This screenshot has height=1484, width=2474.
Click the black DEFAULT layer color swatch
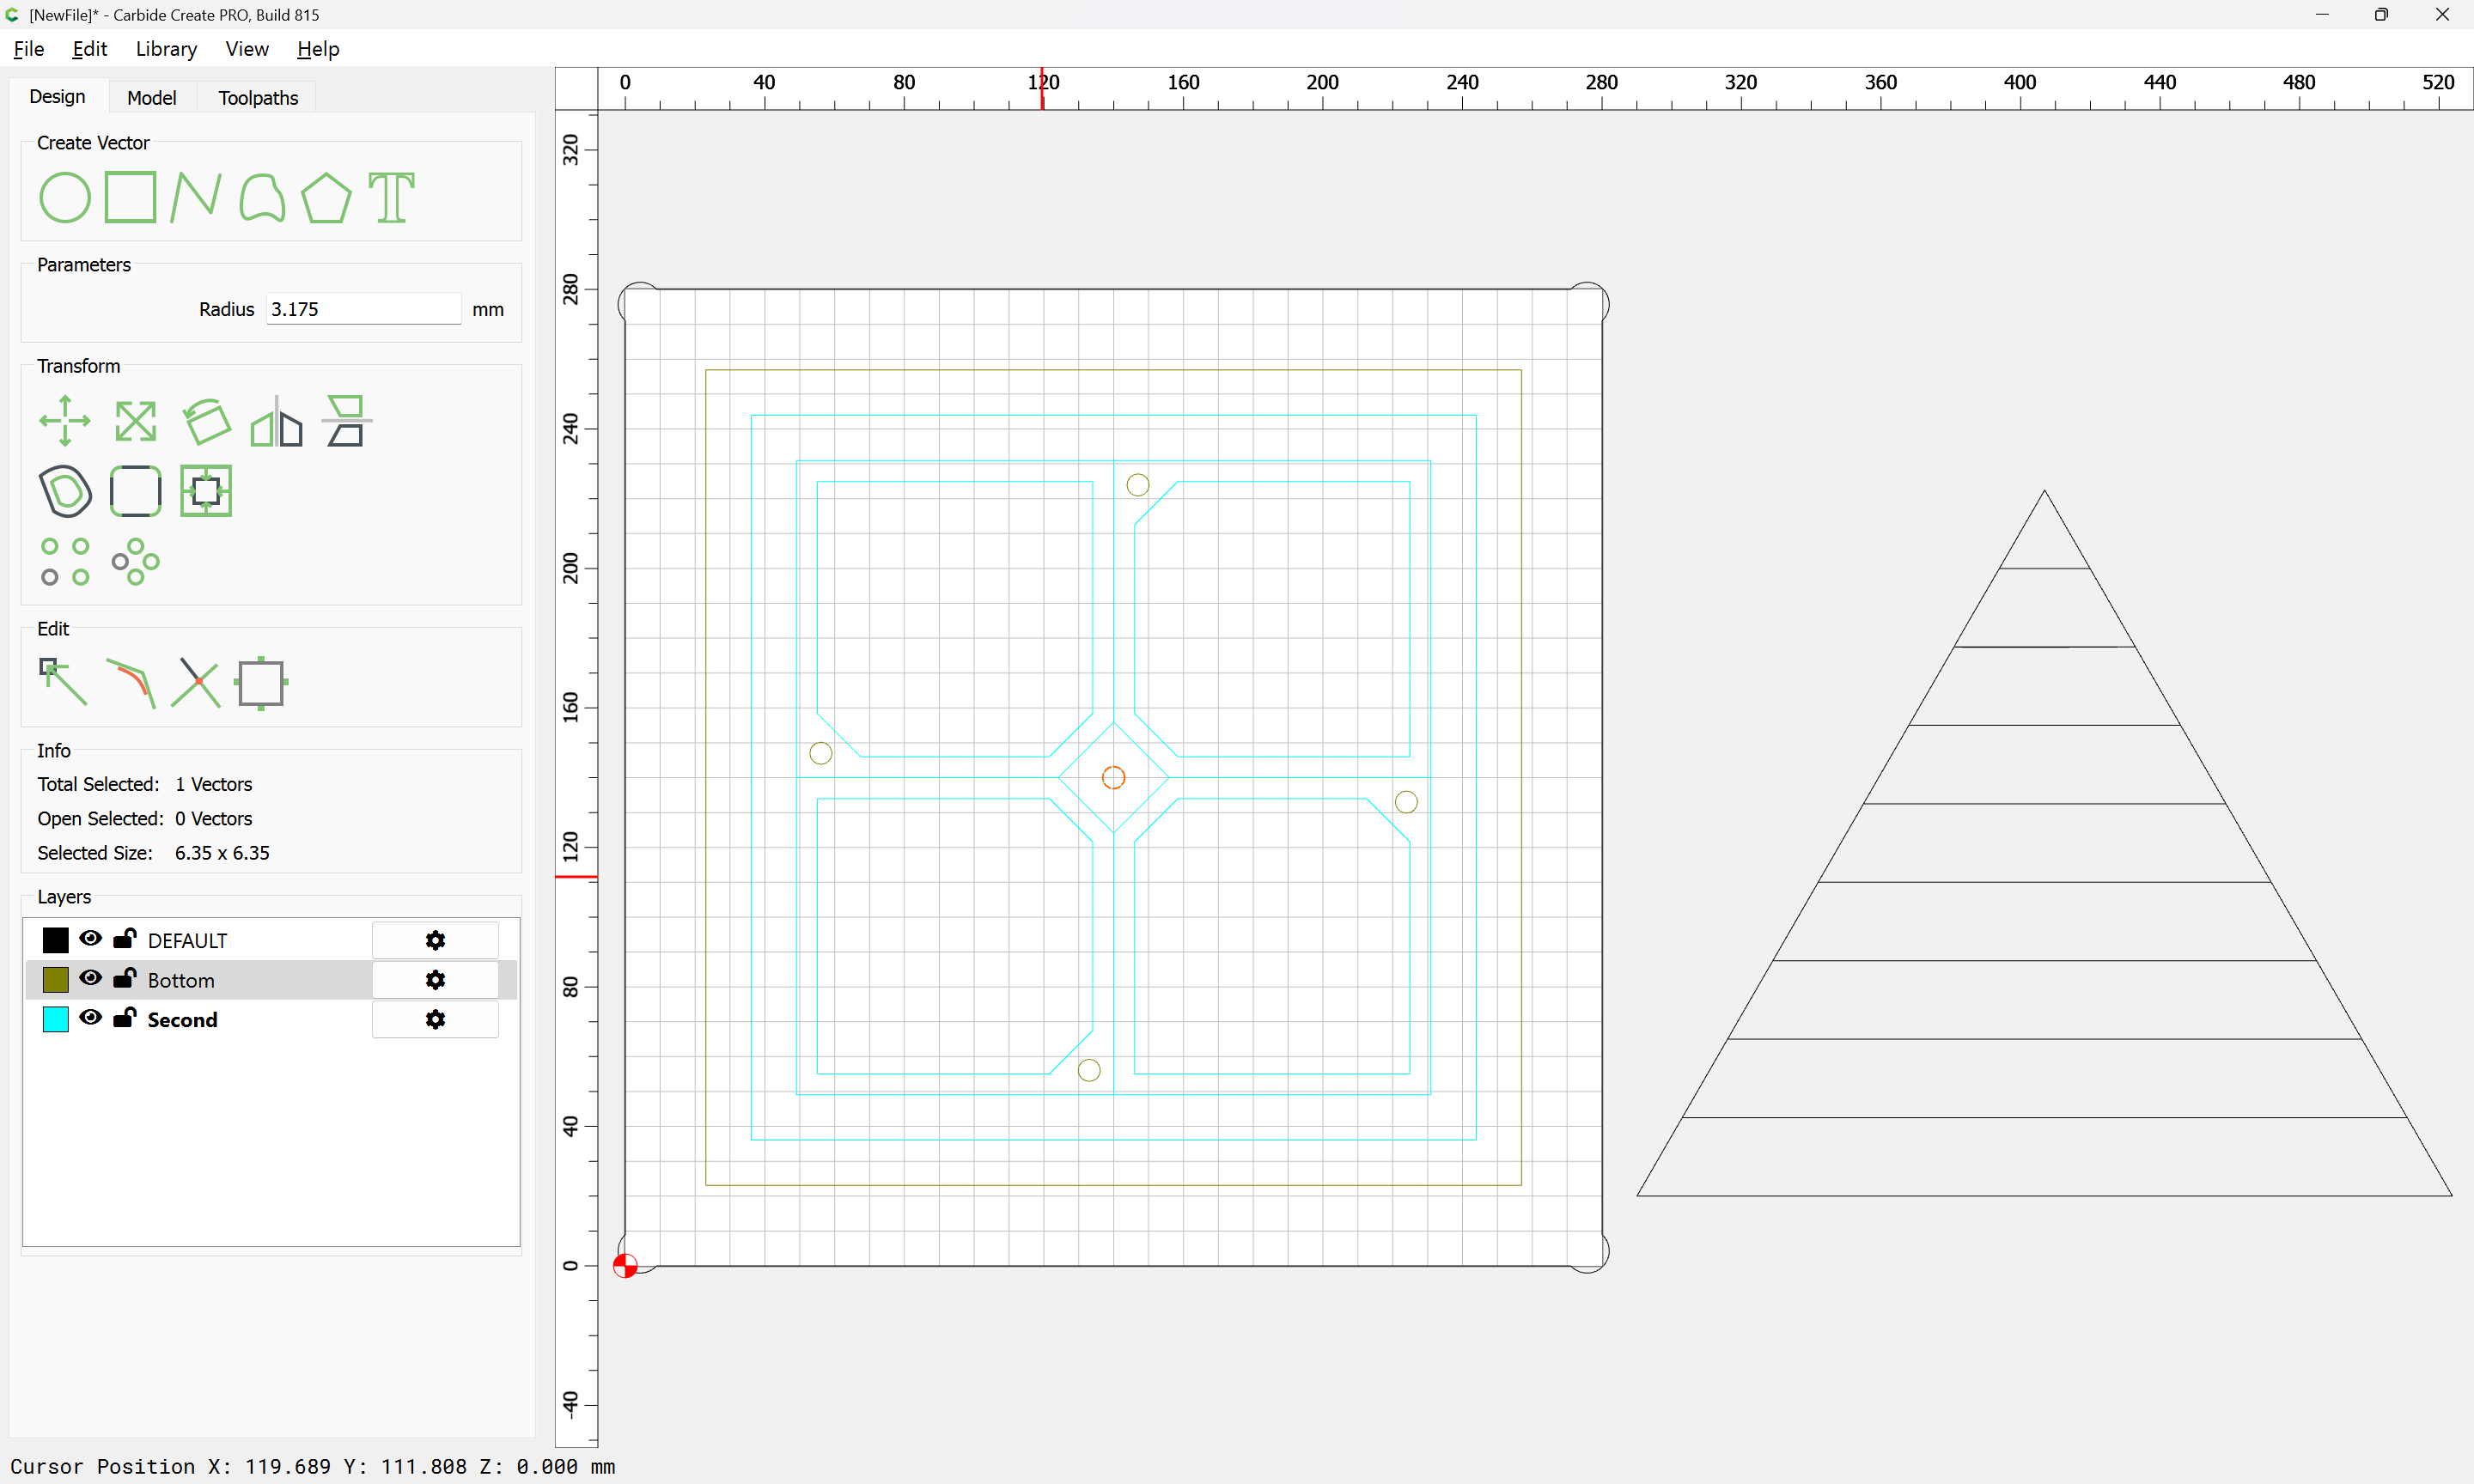pyautogui.click(x=55, y=940)
